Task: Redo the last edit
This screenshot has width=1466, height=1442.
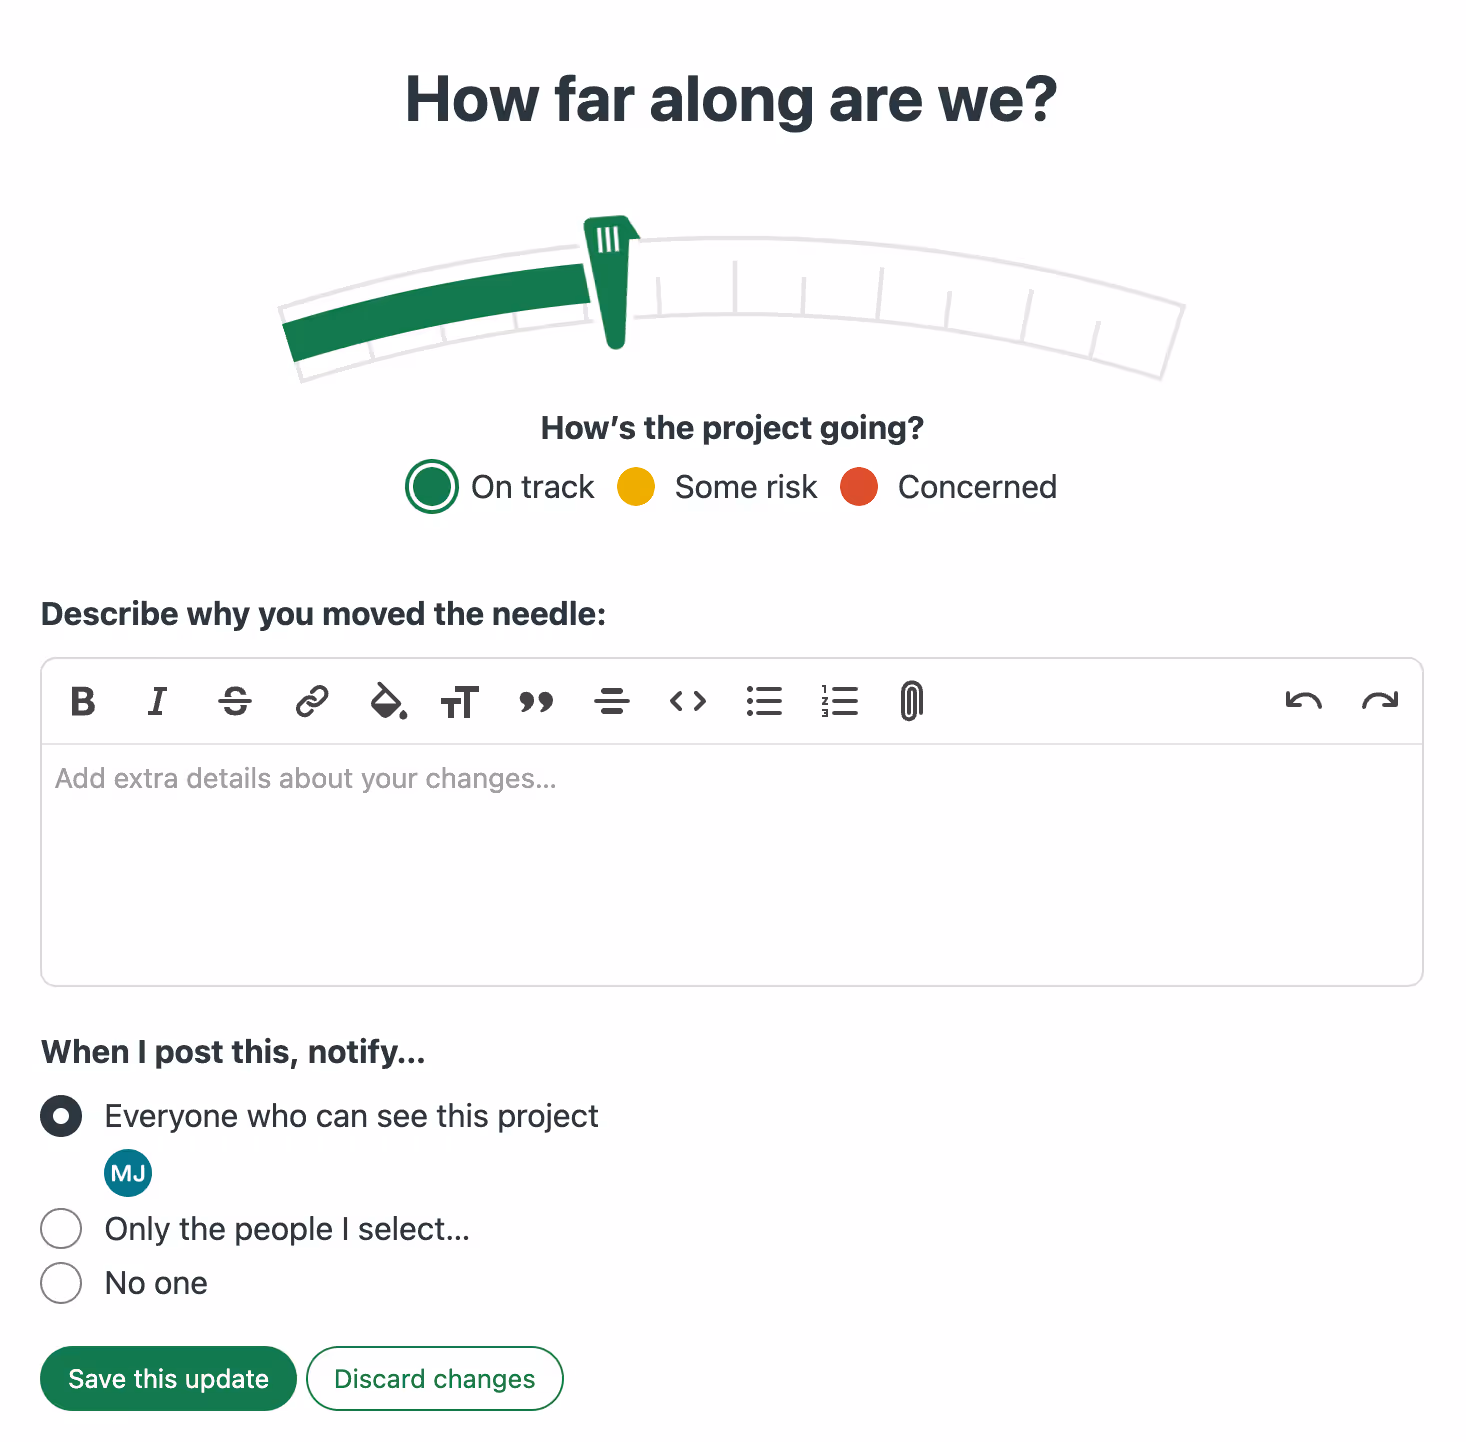Action: pos(1380,701)
